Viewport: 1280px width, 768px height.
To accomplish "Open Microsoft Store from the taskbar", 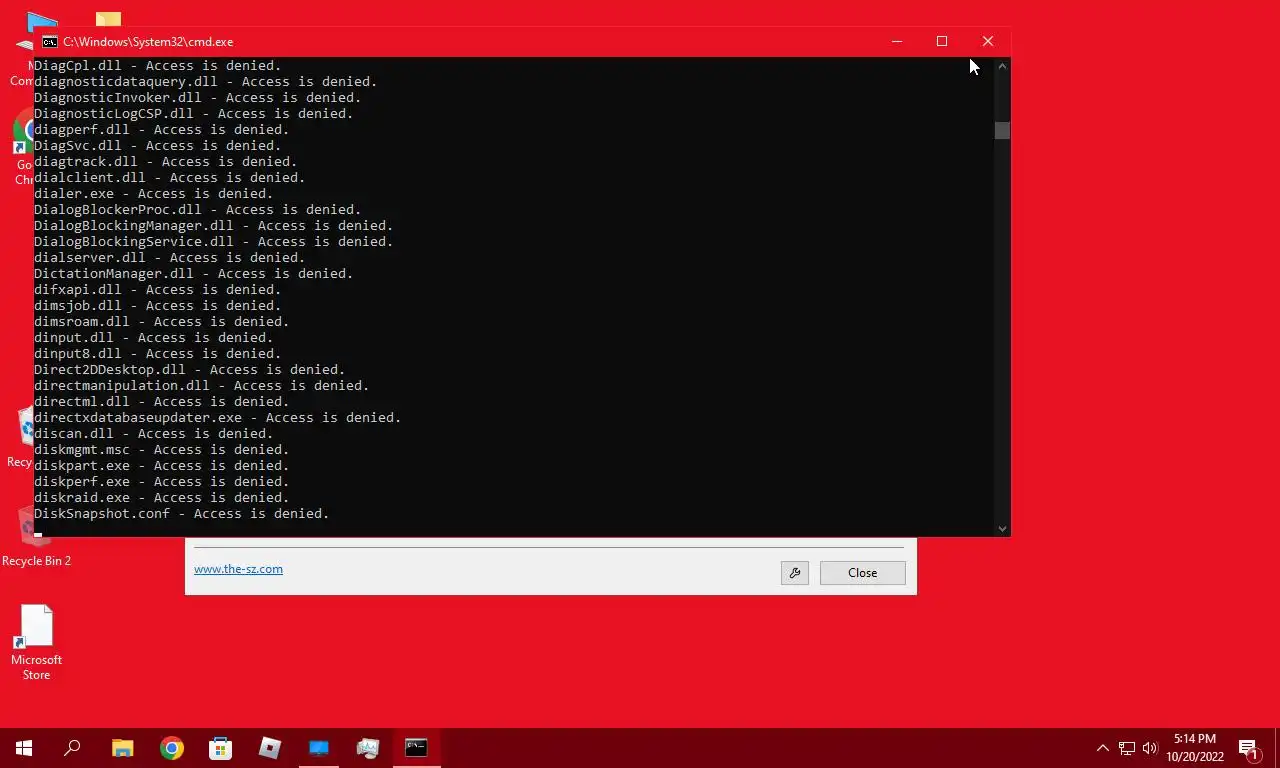I will coord(220,748).
